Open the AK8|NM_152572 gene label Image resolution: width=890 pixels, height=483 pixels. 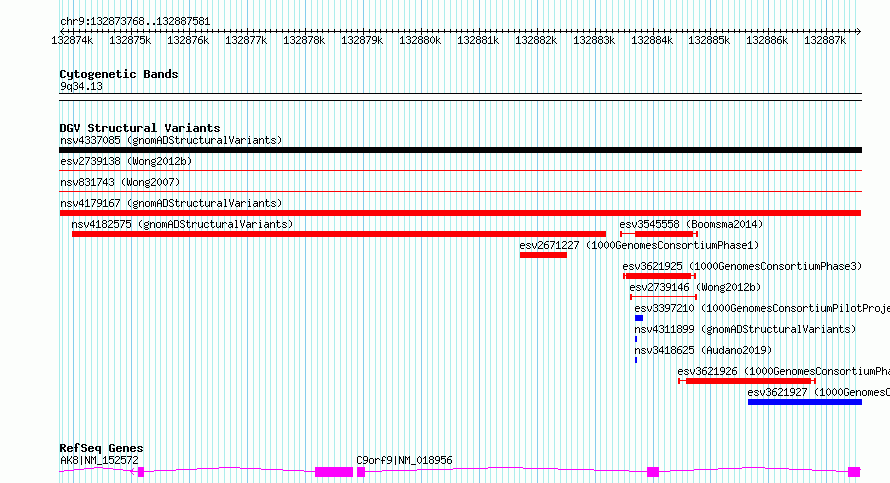99,460
